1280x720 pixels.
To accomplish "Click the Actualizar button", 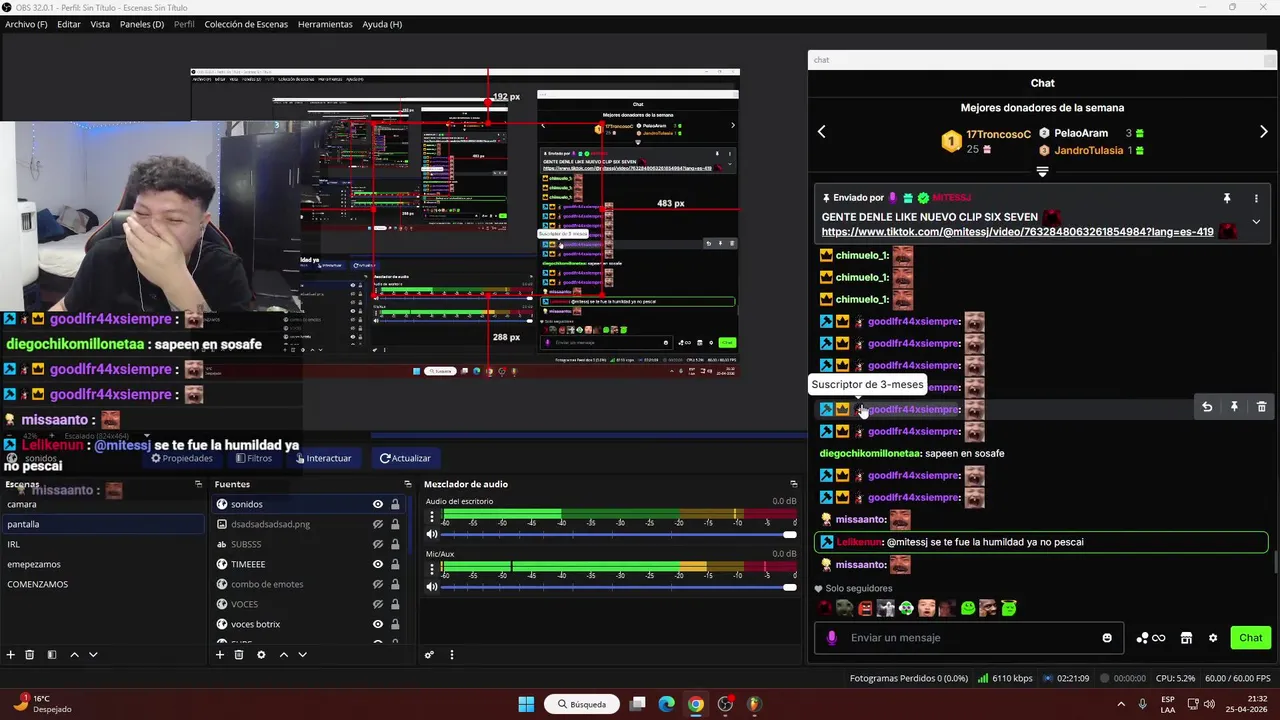I will tap(405, 458).
